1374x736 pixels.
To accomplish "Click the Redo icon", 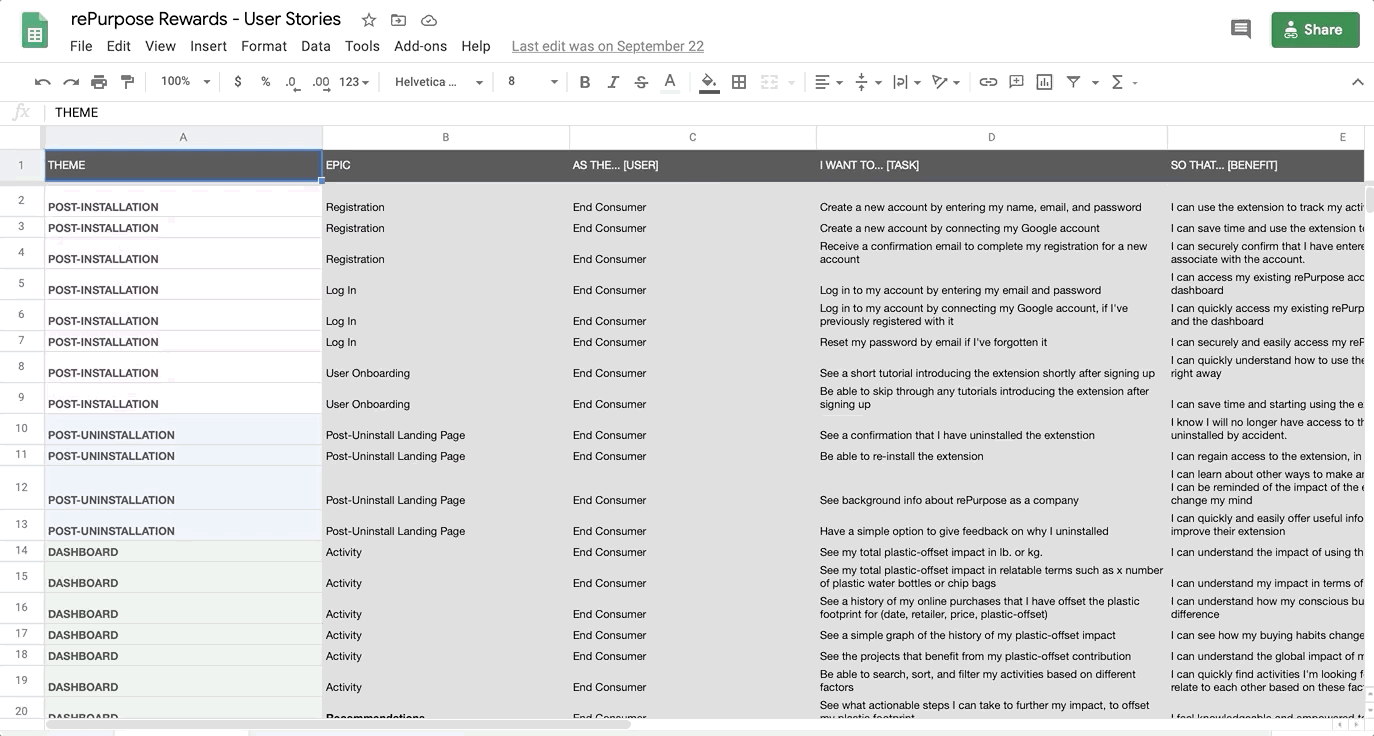I will point(70,82).
